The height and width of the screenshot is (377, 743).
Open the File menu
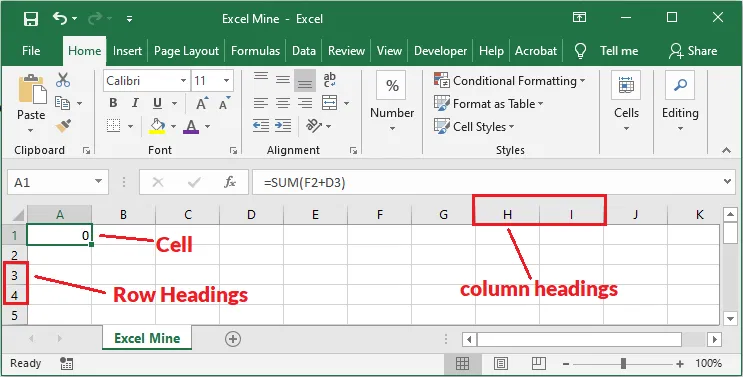click(31, 51)
